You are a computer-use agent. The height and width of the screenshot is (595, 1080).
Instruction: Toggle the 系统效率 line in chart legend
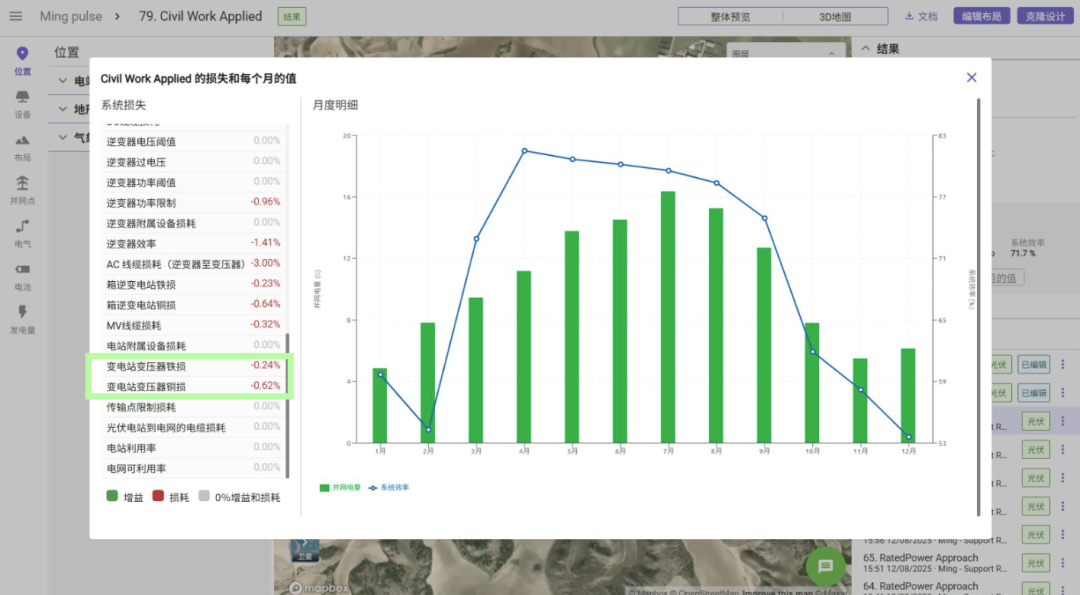[x=388, y=487]
